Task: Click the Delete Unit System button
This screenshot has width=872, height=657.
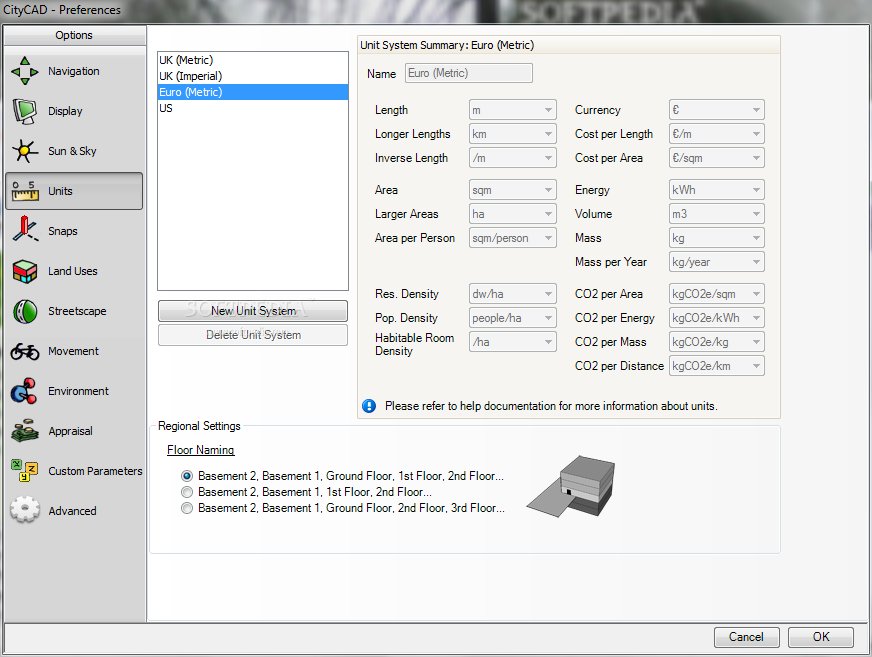Action: (253, 335)
